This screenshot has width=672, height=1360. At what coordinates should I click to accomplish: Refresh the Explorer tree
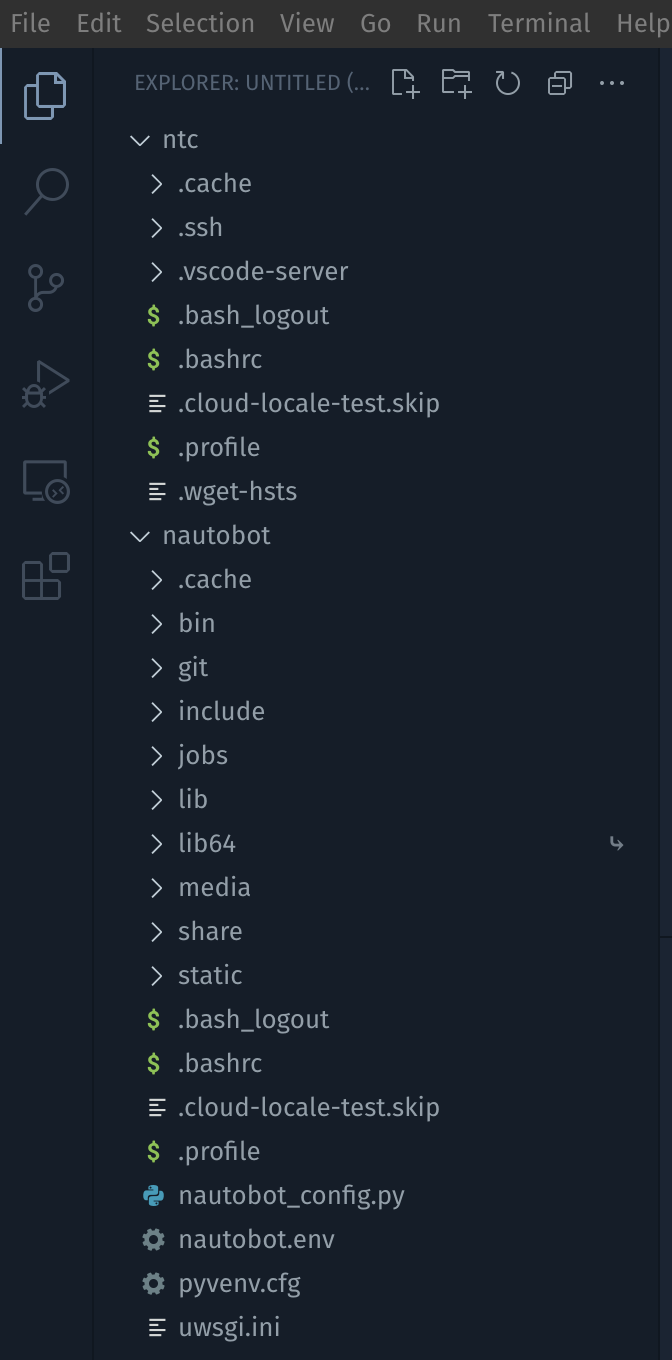[508, 83]
